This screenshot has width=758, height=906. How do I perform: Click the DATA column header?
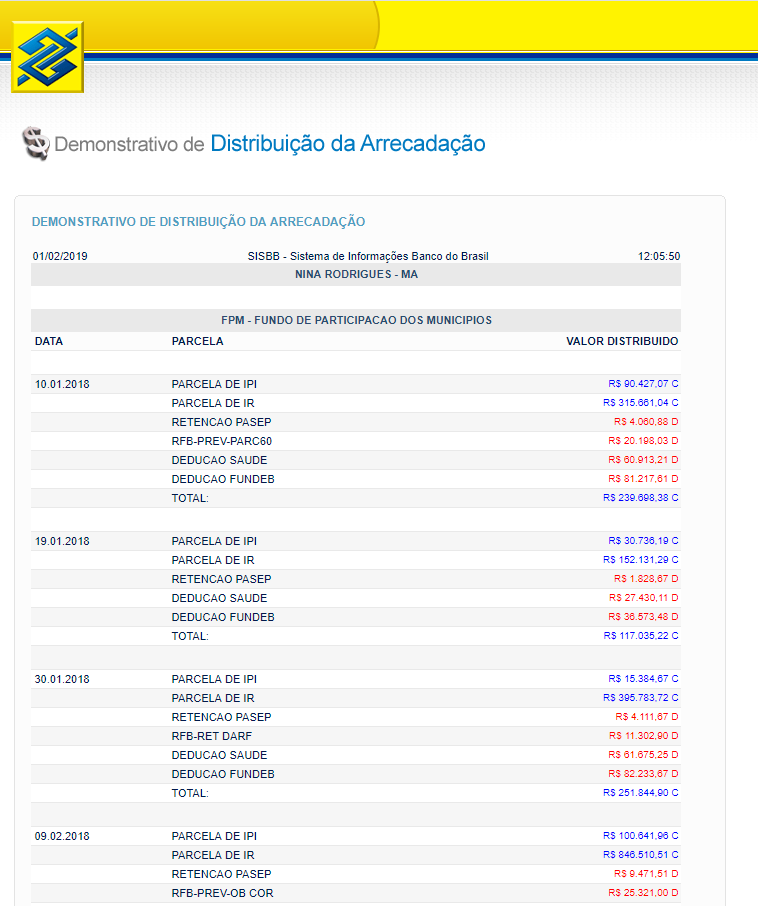pyautogui.click(x=49, y=341)
